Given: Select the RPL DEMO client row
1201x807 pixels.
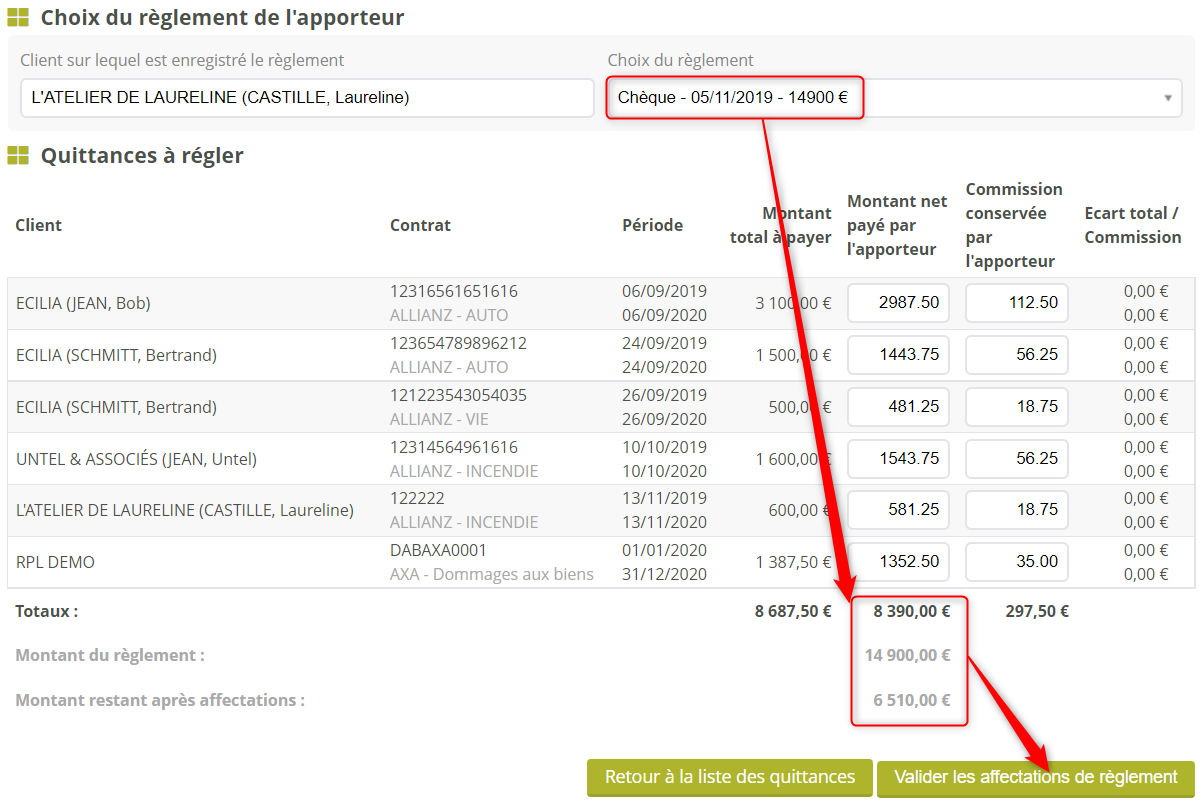Looking at the screenshot, I should tap(55, 562).
